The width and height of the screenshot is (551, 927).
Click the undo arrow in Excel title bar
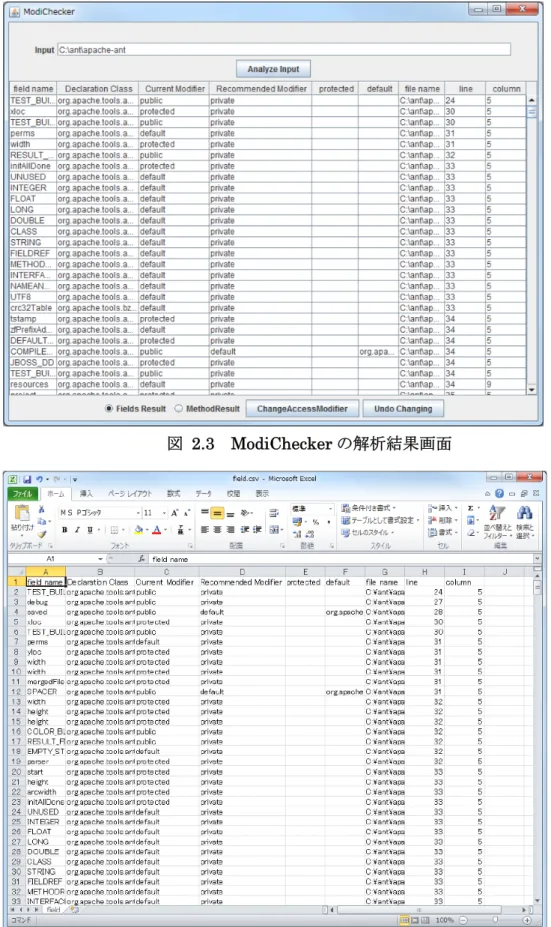coord(39,479)
